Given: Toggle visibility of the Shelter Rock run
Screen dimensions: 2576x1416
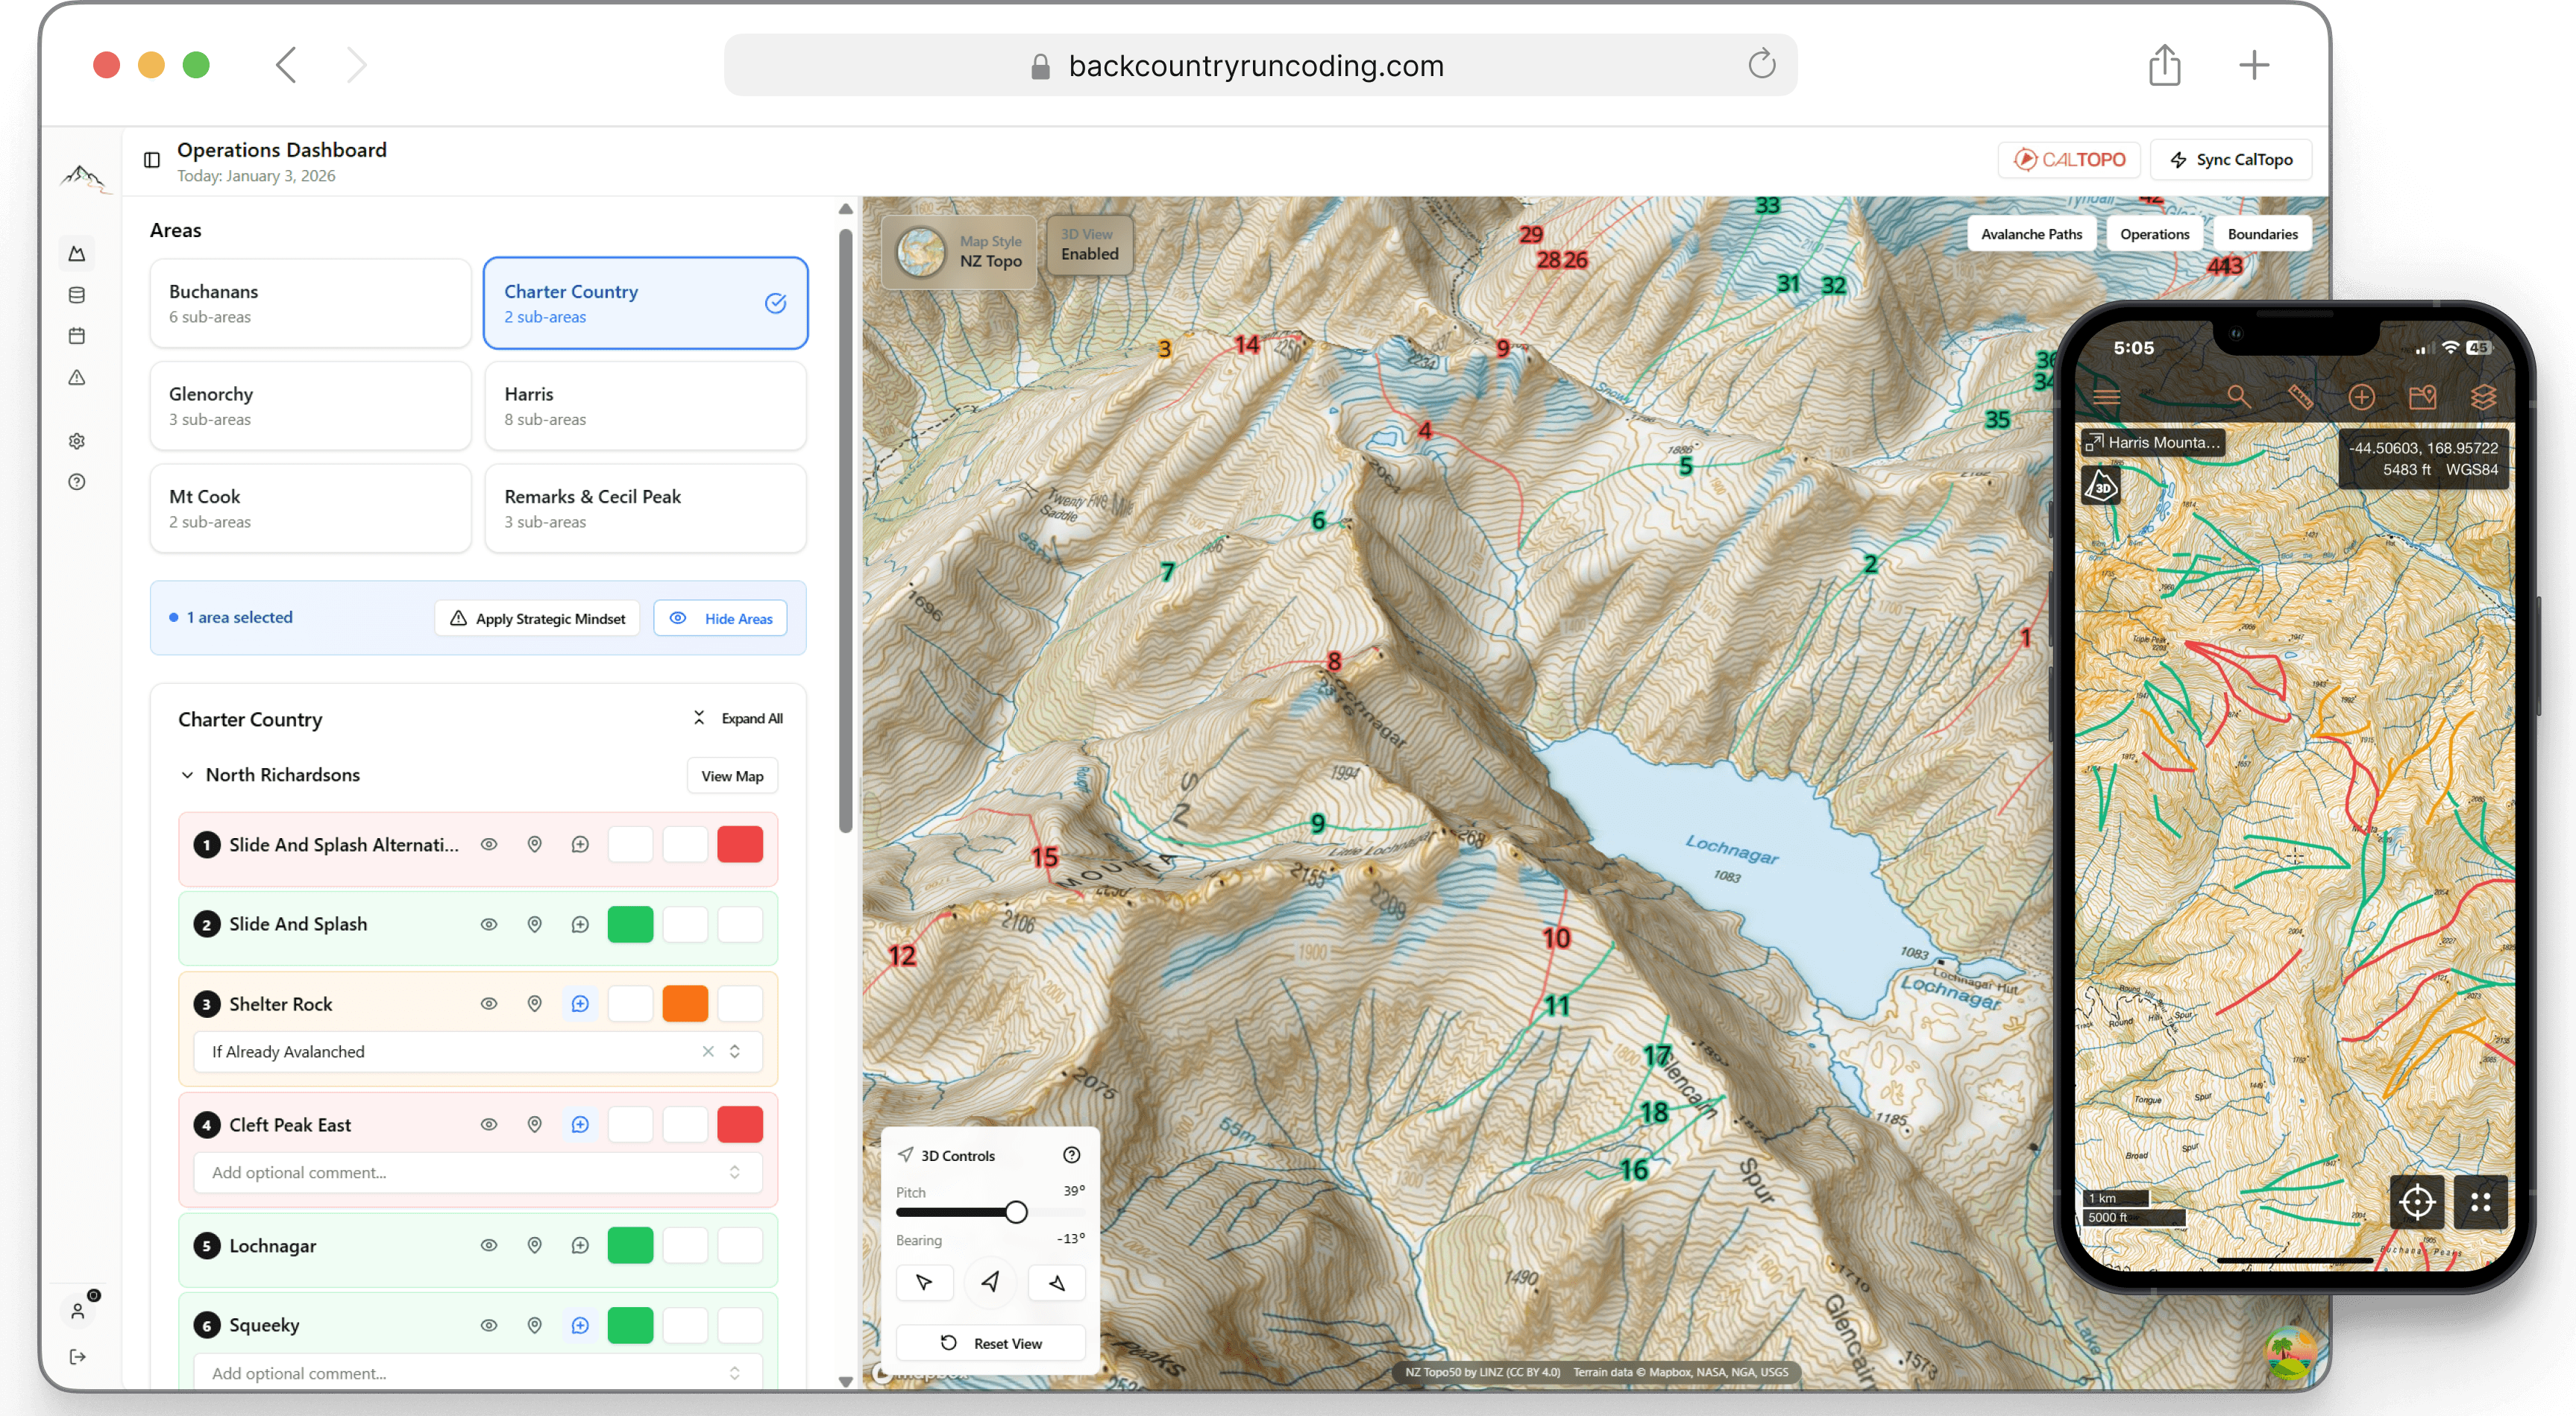Looking at the screenshot, I should click(x=488, y=1003).
